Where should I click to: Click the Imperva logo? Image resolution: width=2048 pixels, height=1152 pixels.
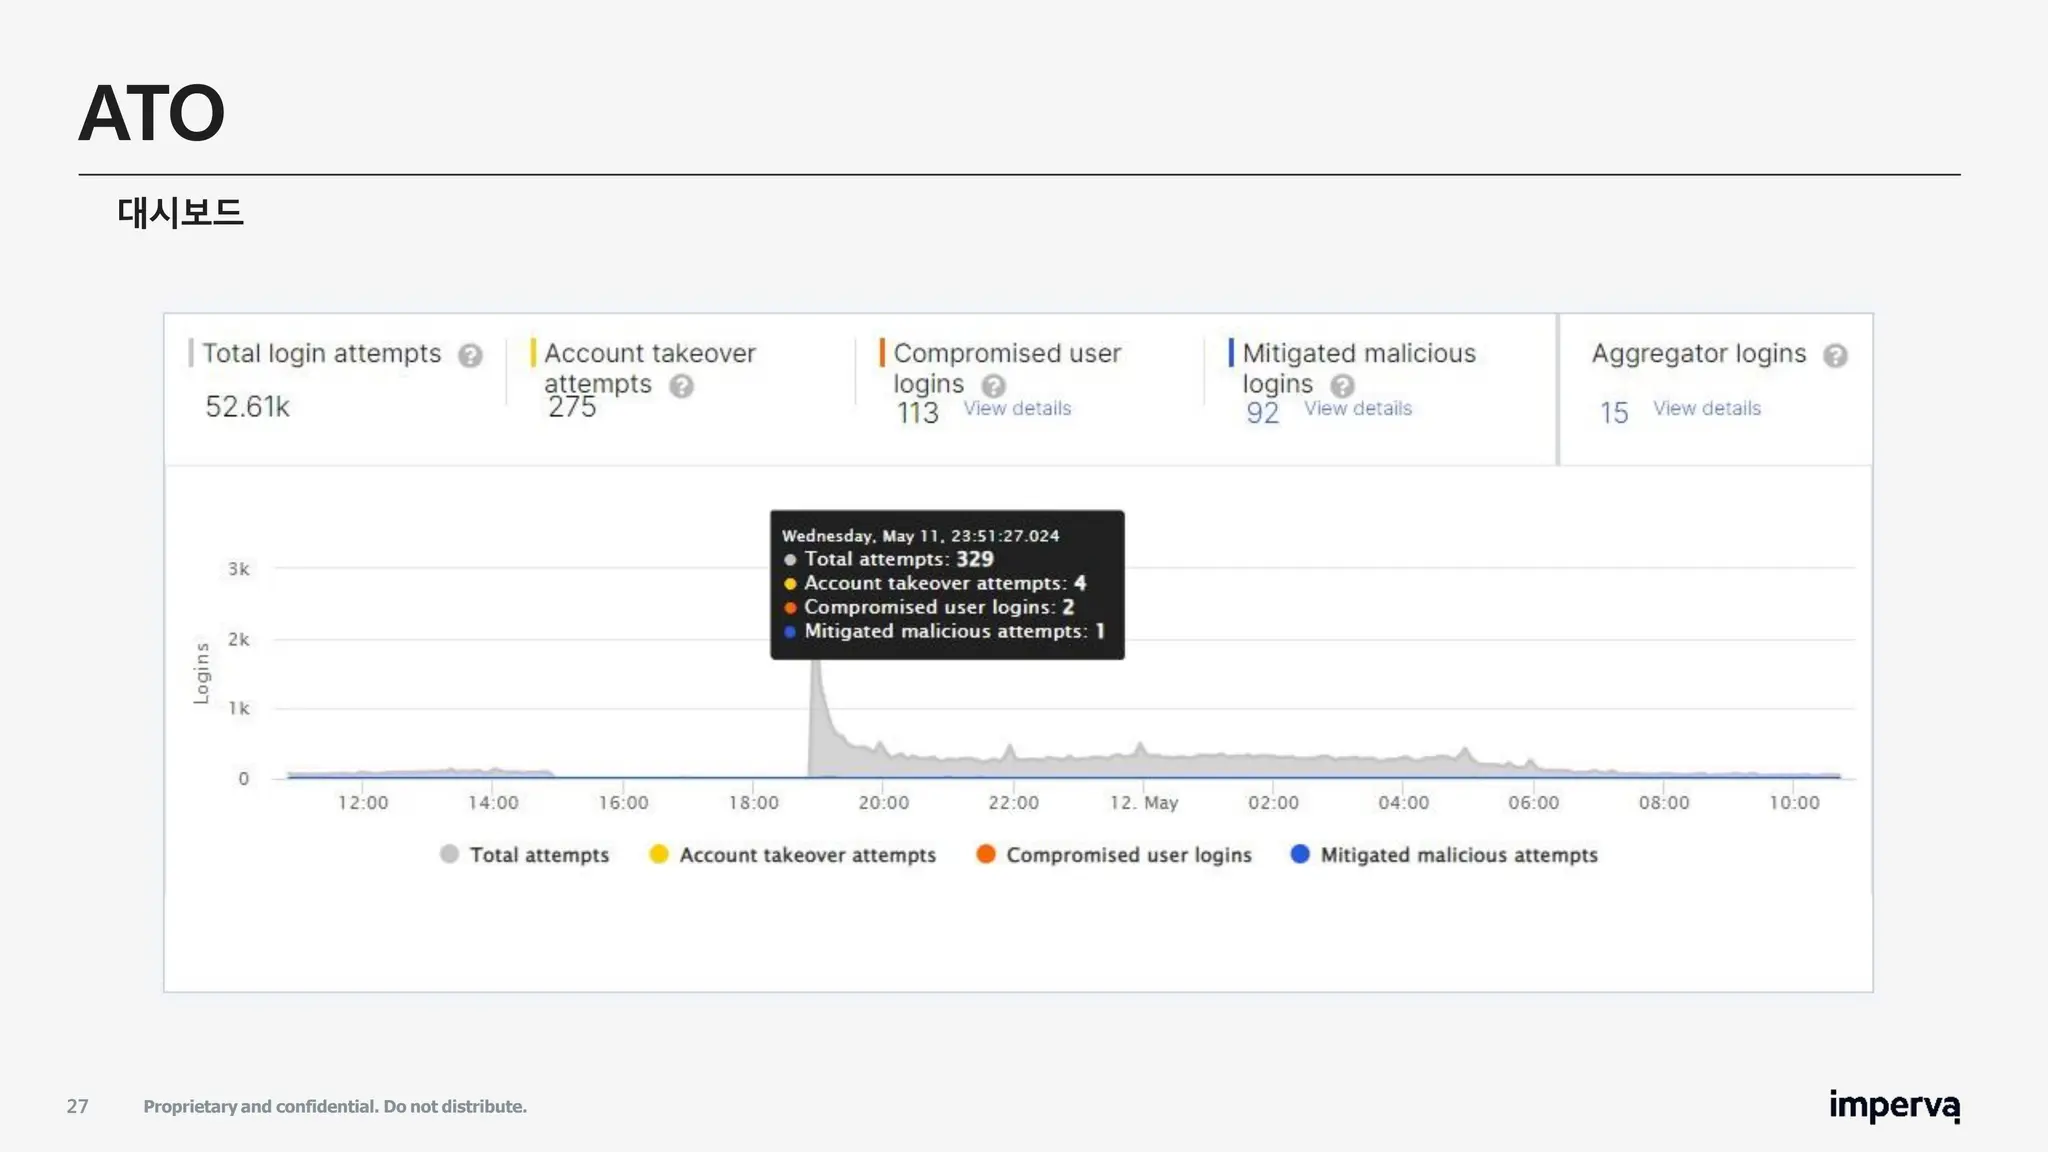pos(1894,1106)
